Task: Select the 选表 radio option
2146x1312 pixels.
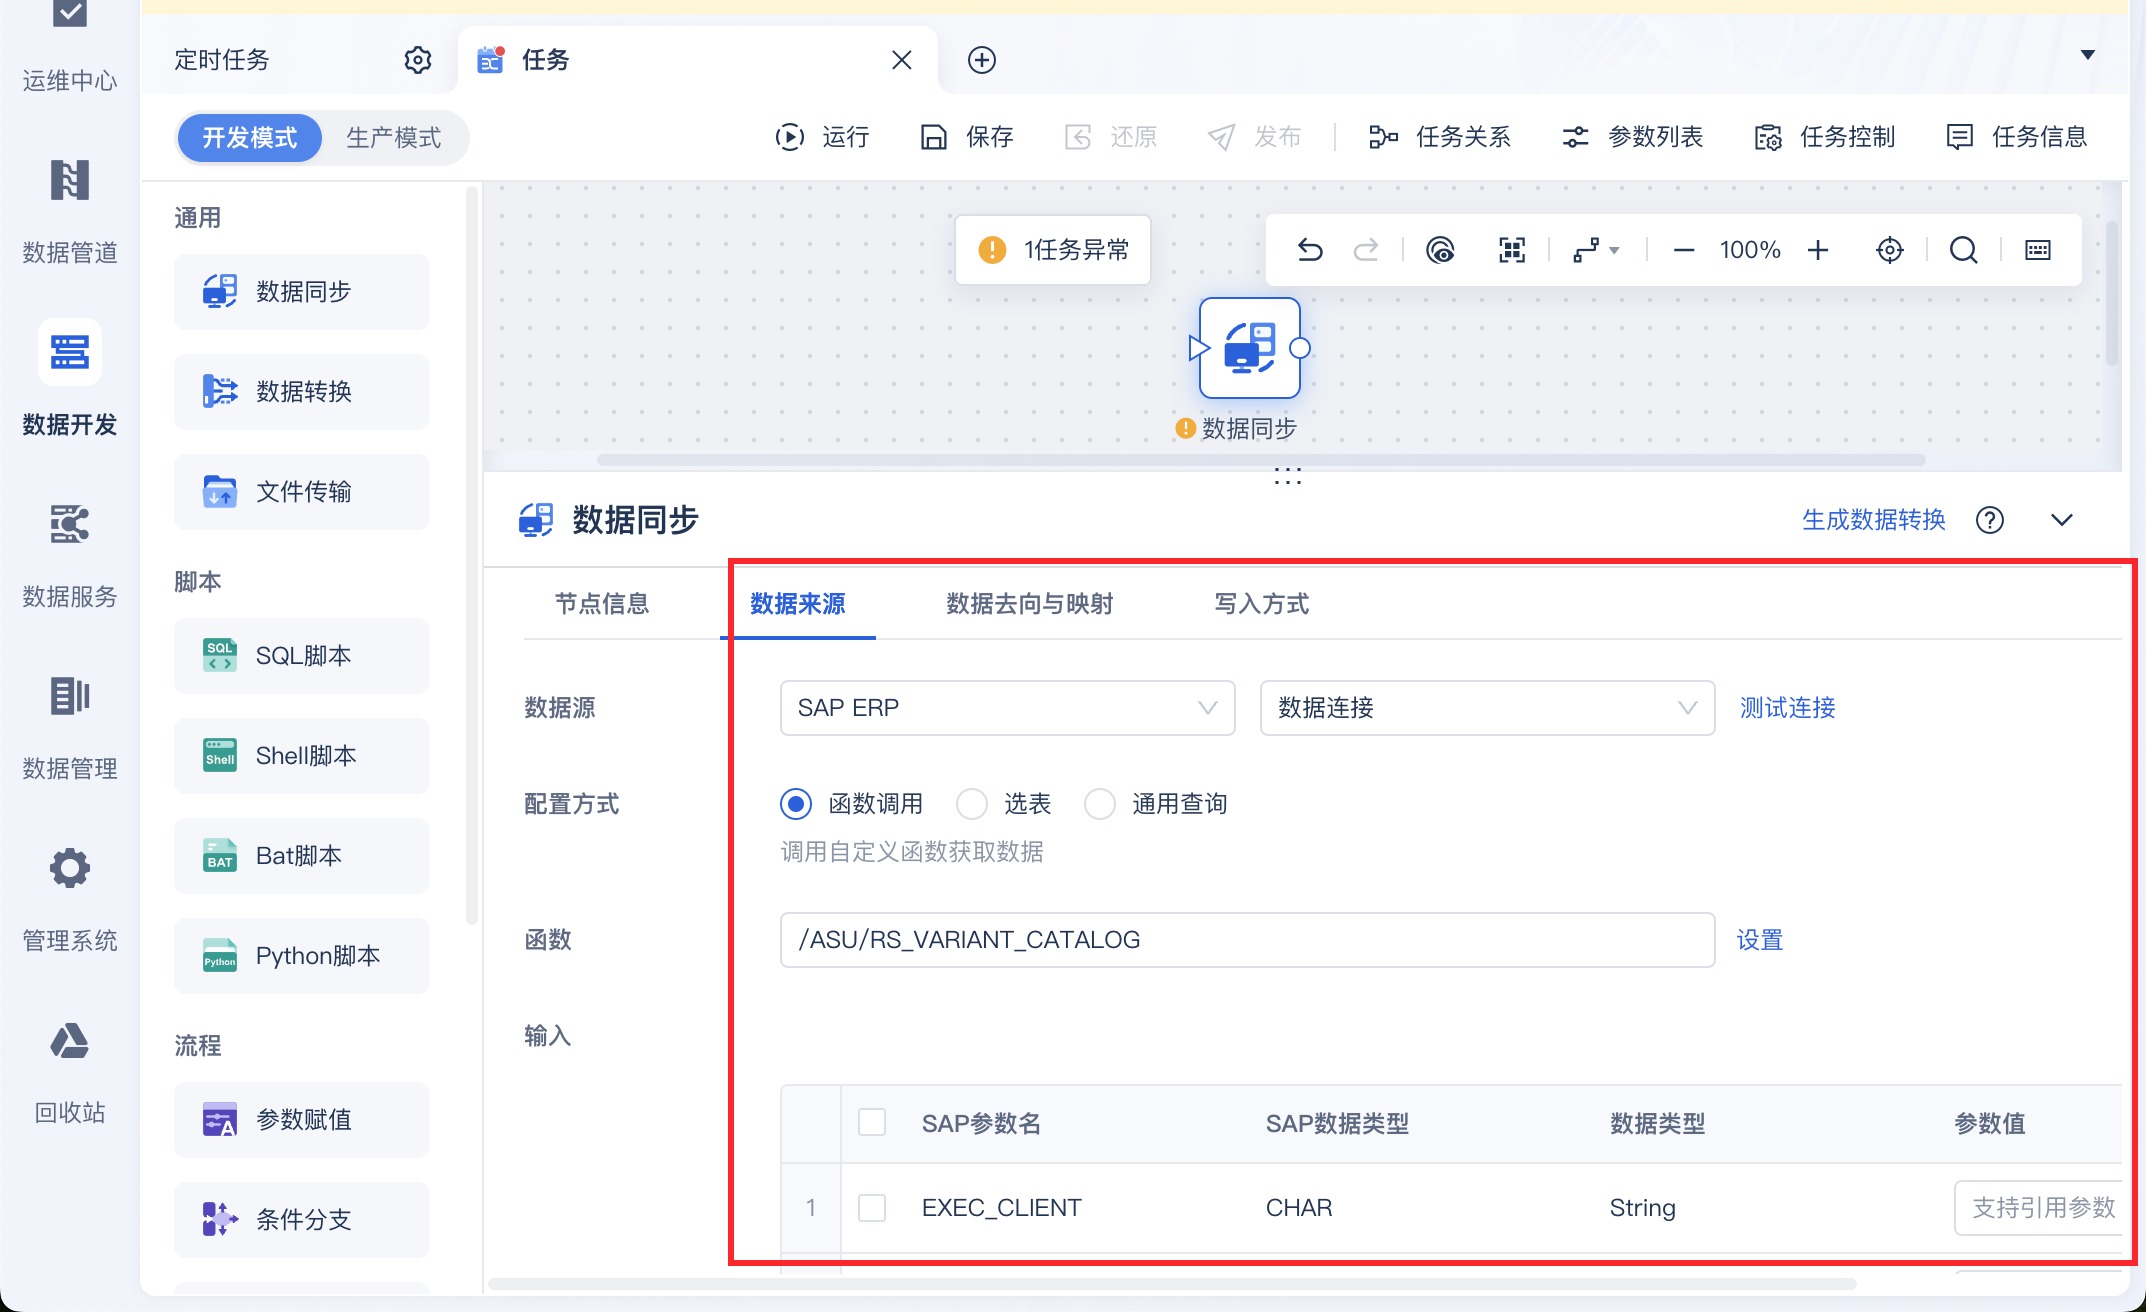Action: (x=971, y=804)
